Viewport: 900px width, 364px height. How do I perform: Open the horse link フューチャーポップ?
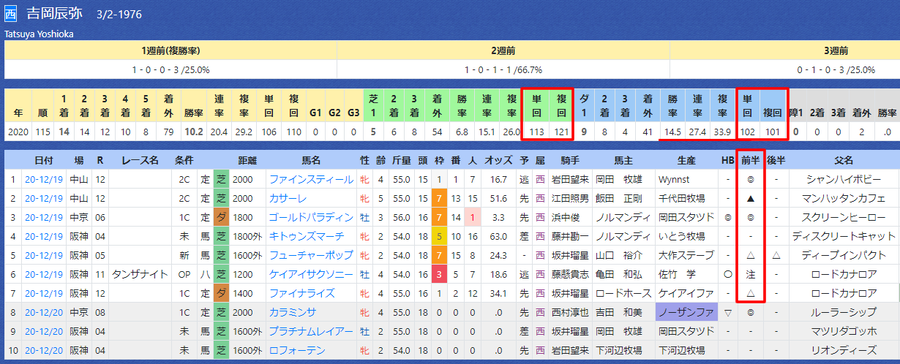point(311,255)
